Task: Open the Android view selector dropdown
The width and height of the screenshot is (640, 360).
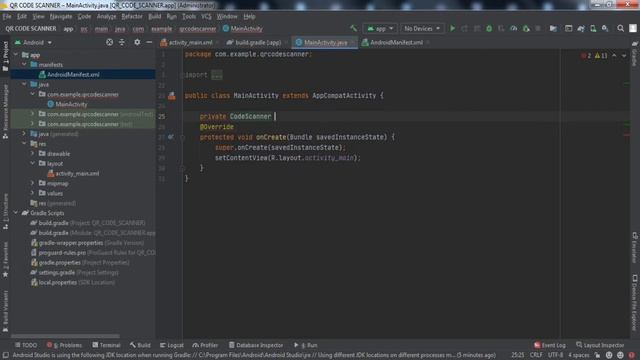Action: click(x=33, y=42)
